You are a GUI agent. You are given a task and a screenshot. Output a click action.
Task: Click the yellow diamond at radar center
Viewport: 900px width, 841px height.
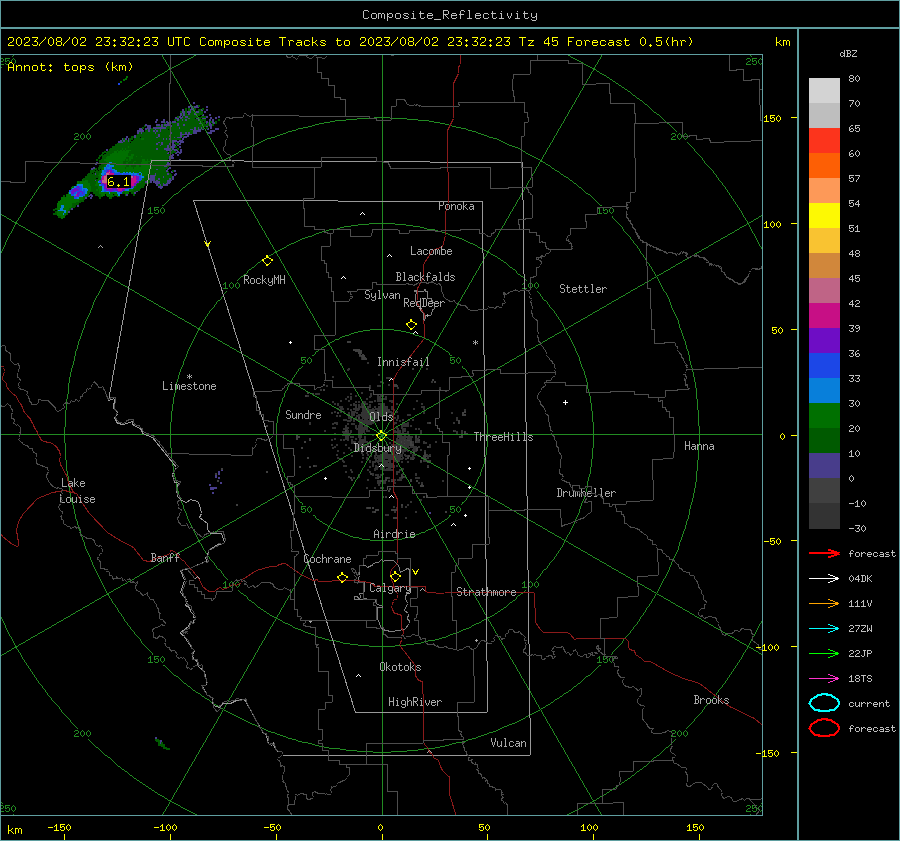[x=382, y=436]
